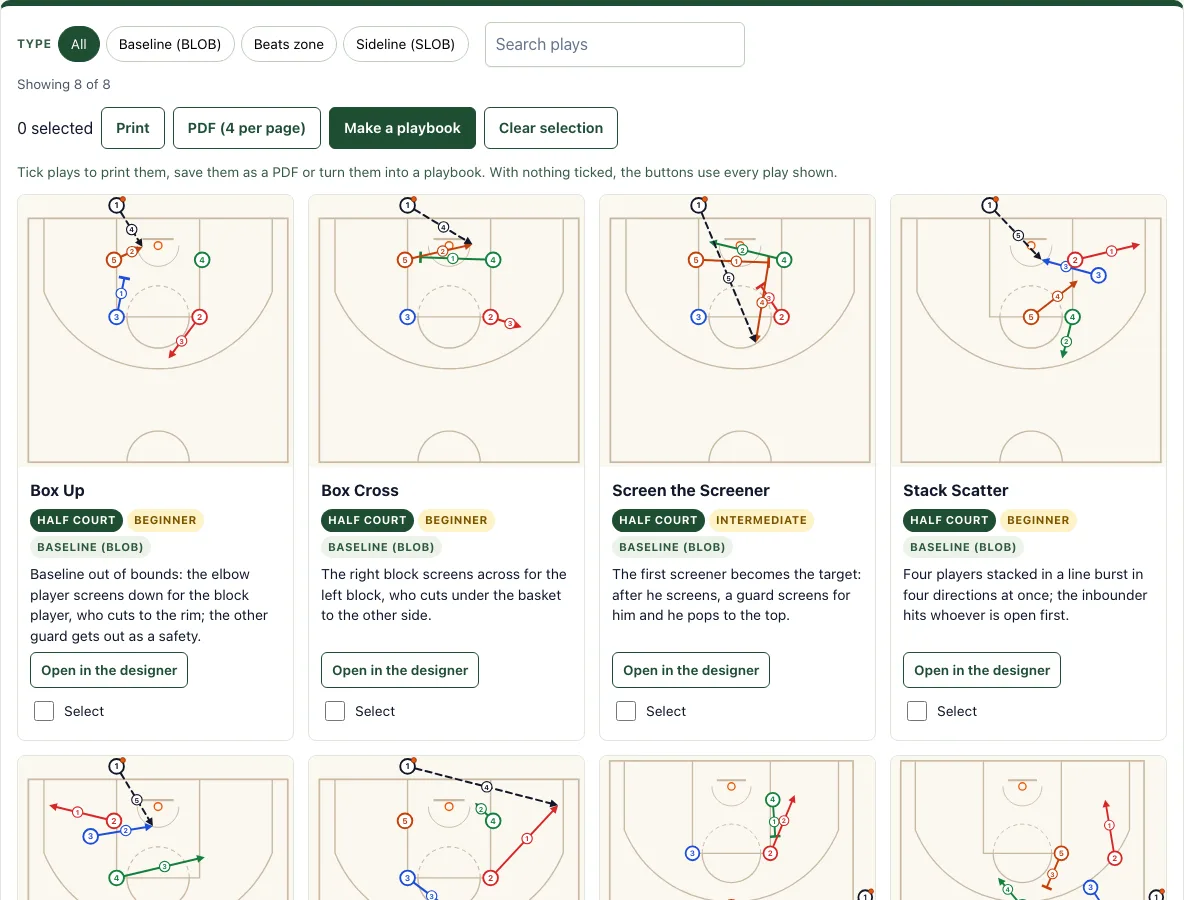Click HALF COURT badge on Stack Scatter
This screenshot has width=1184, height=900.
pyautogui.click(x=949, y=520)
